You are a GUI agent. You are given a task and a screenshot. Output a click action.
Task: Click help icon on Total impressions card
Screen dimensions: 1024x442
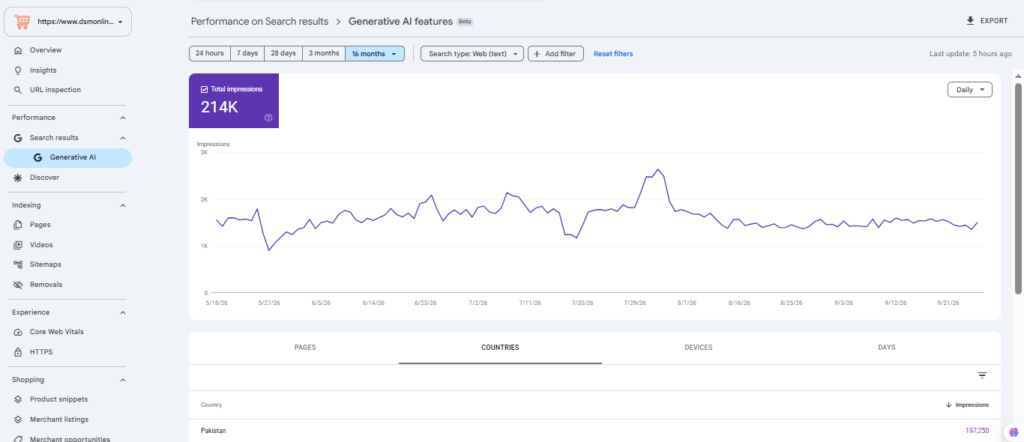pos(268,118)
